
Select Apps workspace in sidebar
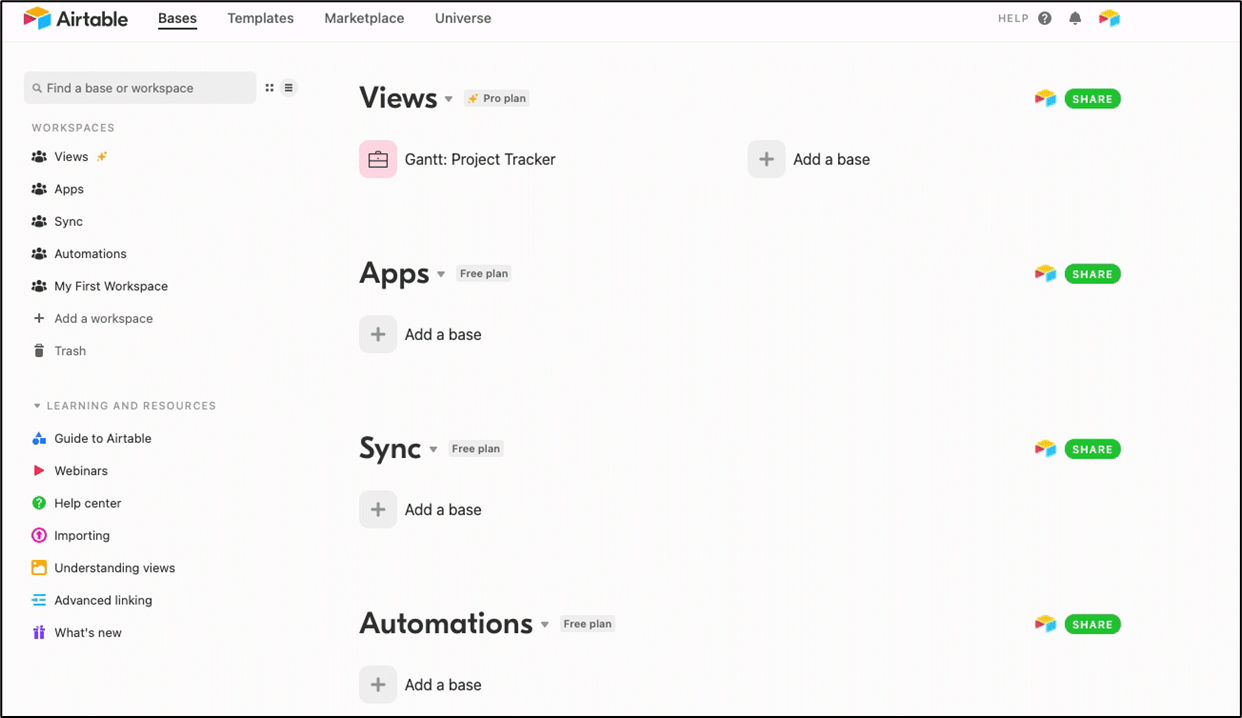pos(69,189)
